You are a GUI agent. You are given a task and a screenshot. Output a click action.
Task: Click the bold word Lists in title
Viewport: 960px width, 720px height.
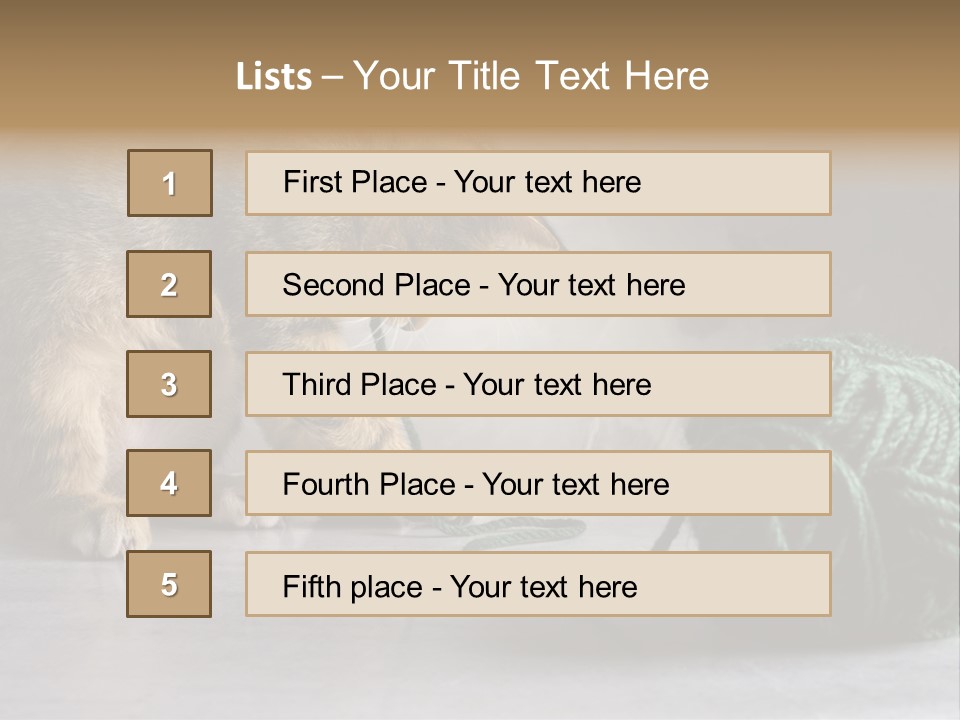[274, 77]
